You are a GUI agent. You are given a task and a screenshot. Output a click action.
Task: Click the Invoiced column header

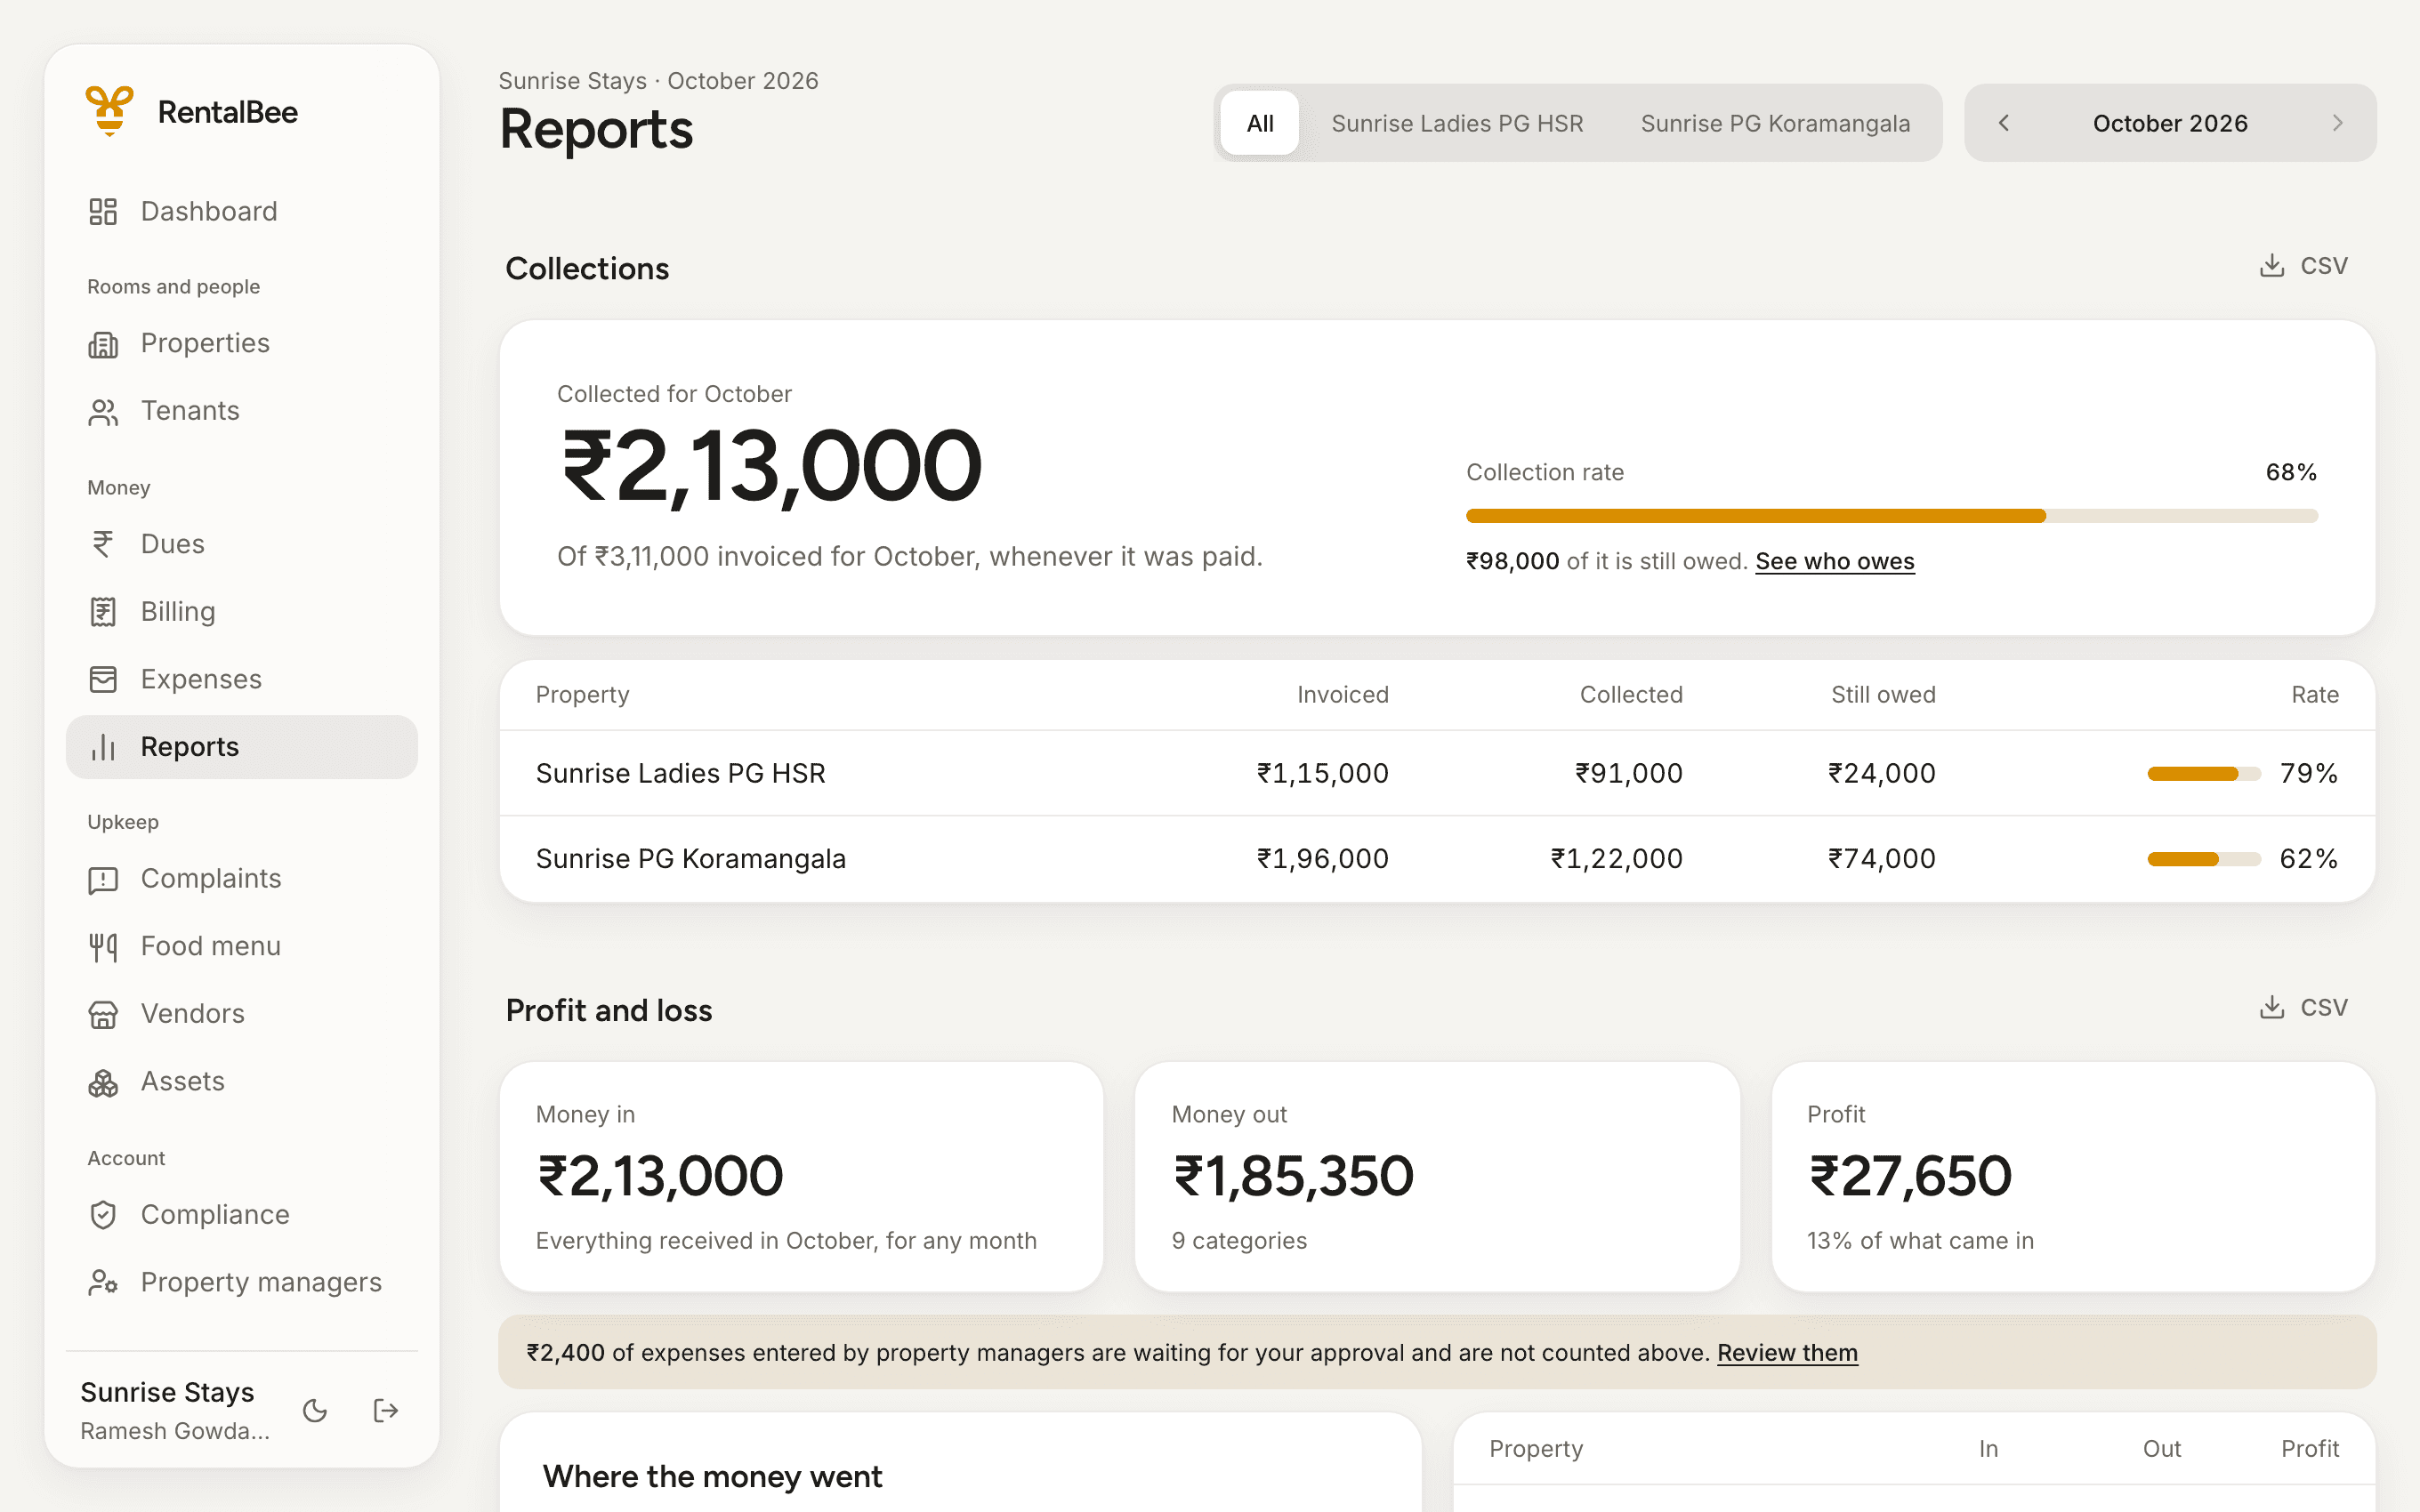(x=1342, y=695)
